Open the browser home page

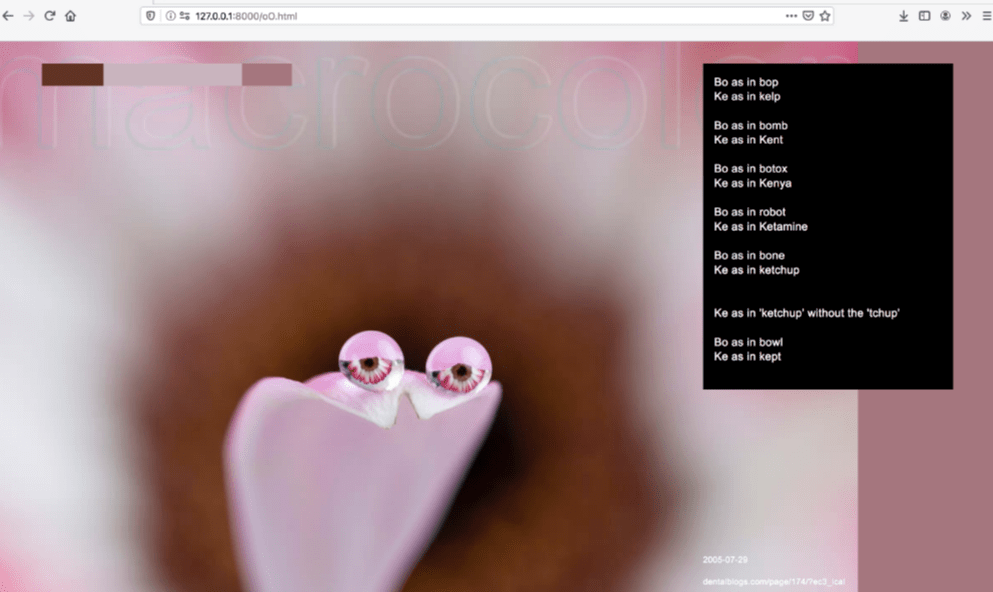[70, 15]
